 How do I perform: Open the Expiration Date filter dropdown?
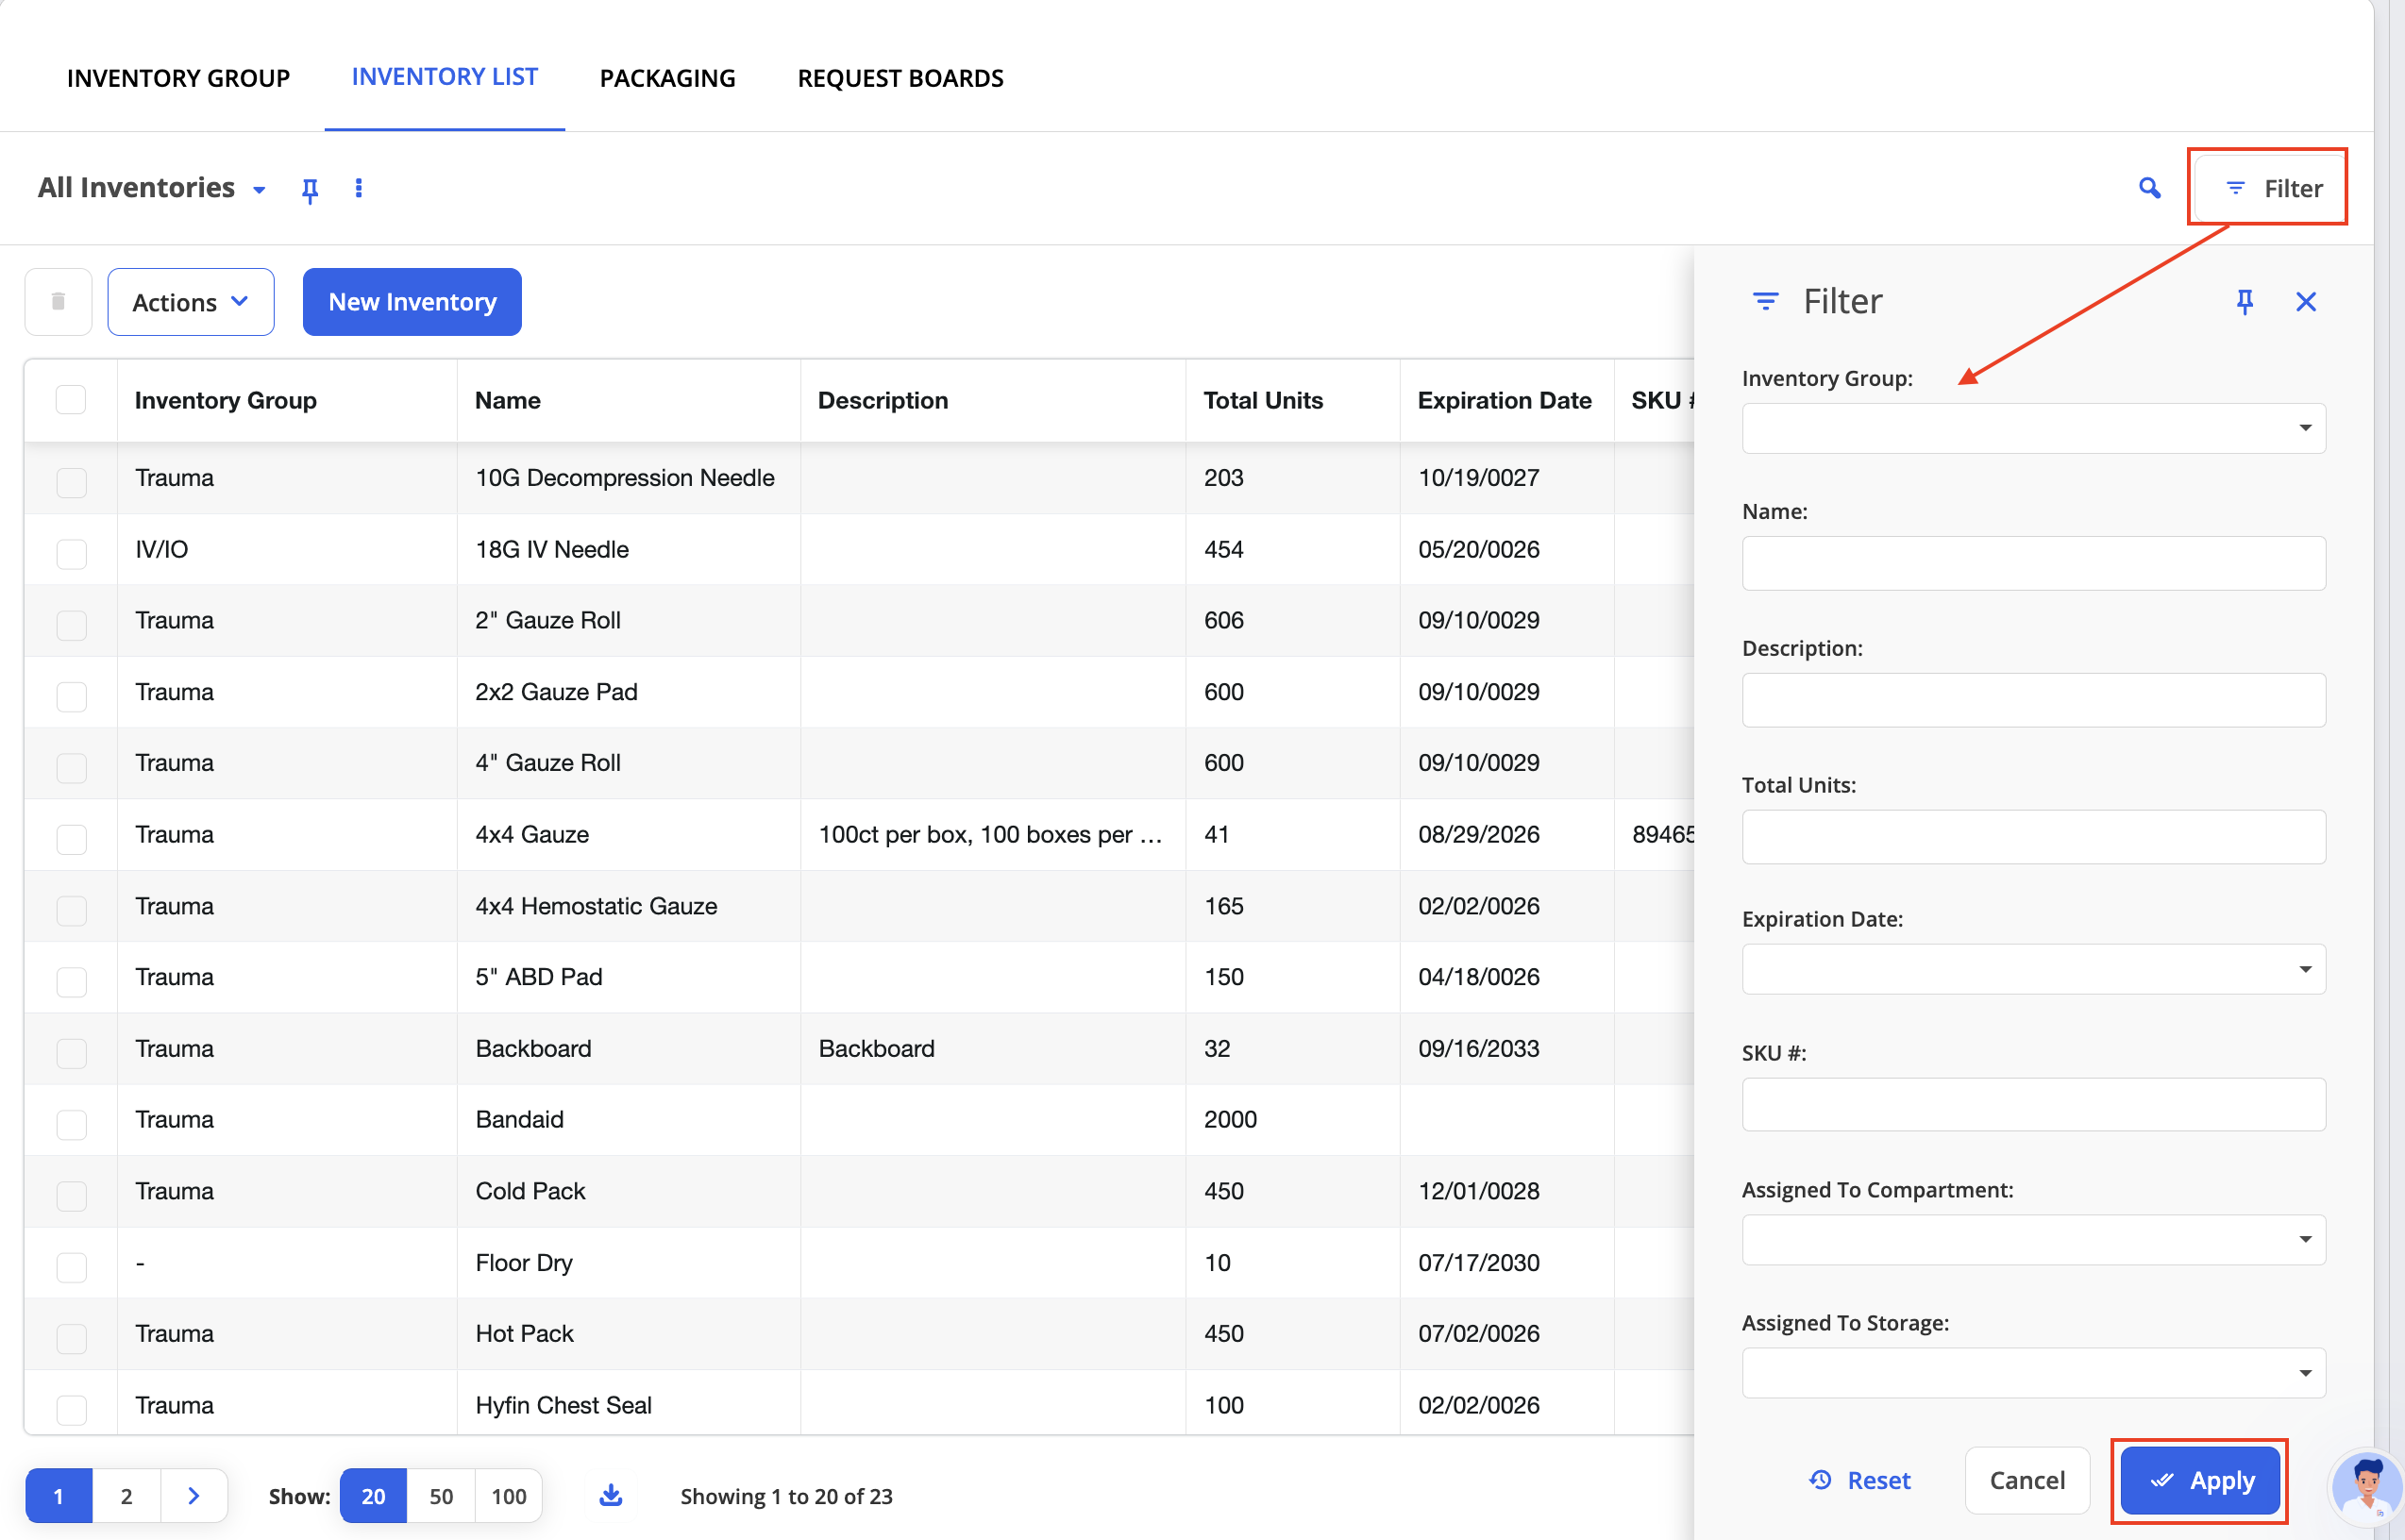pyautogui.click(x=2033, y=969)
